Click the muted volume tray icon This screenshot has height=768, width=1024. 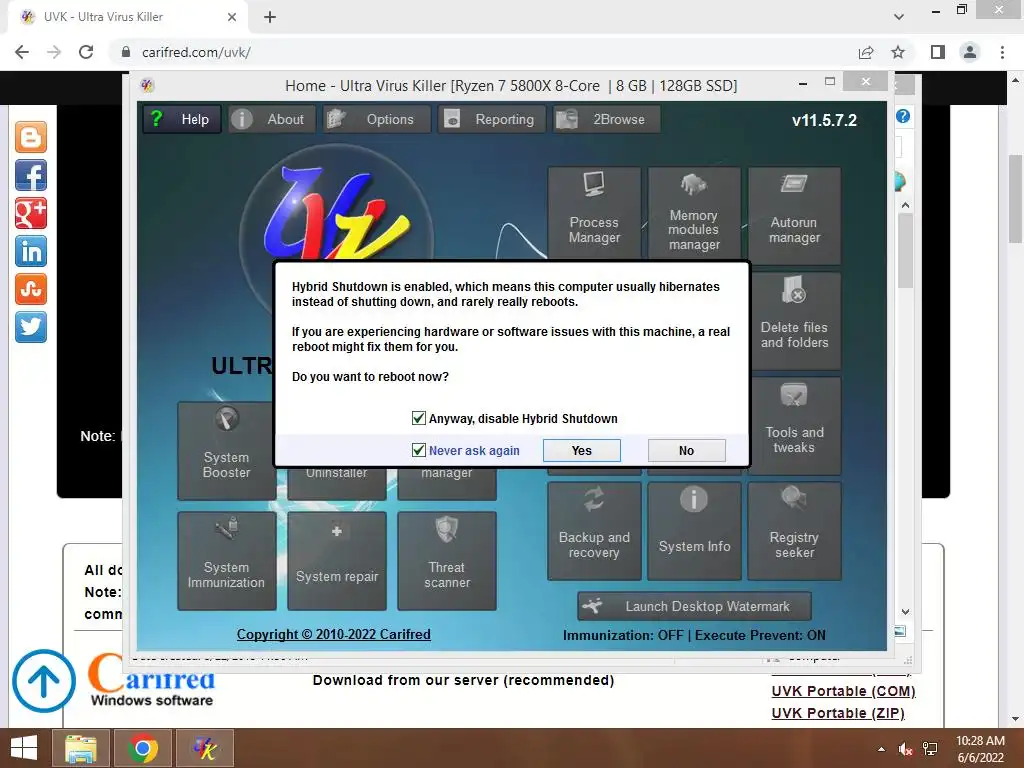pos(905,749)
